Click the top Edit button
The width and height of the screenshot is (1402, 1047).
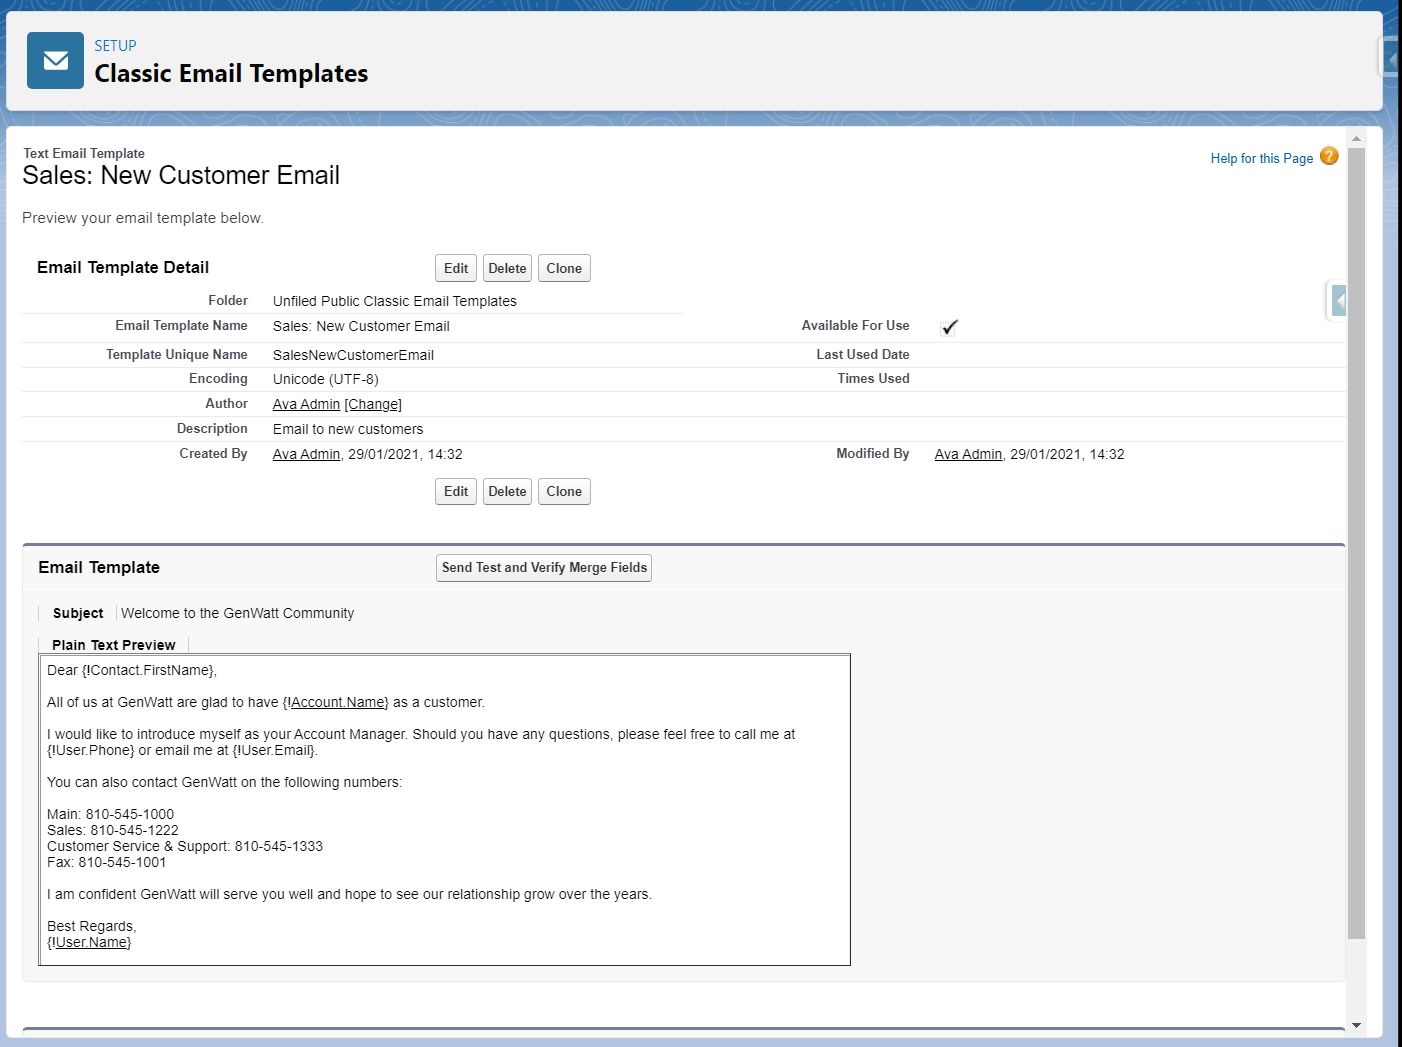(456, 268)
